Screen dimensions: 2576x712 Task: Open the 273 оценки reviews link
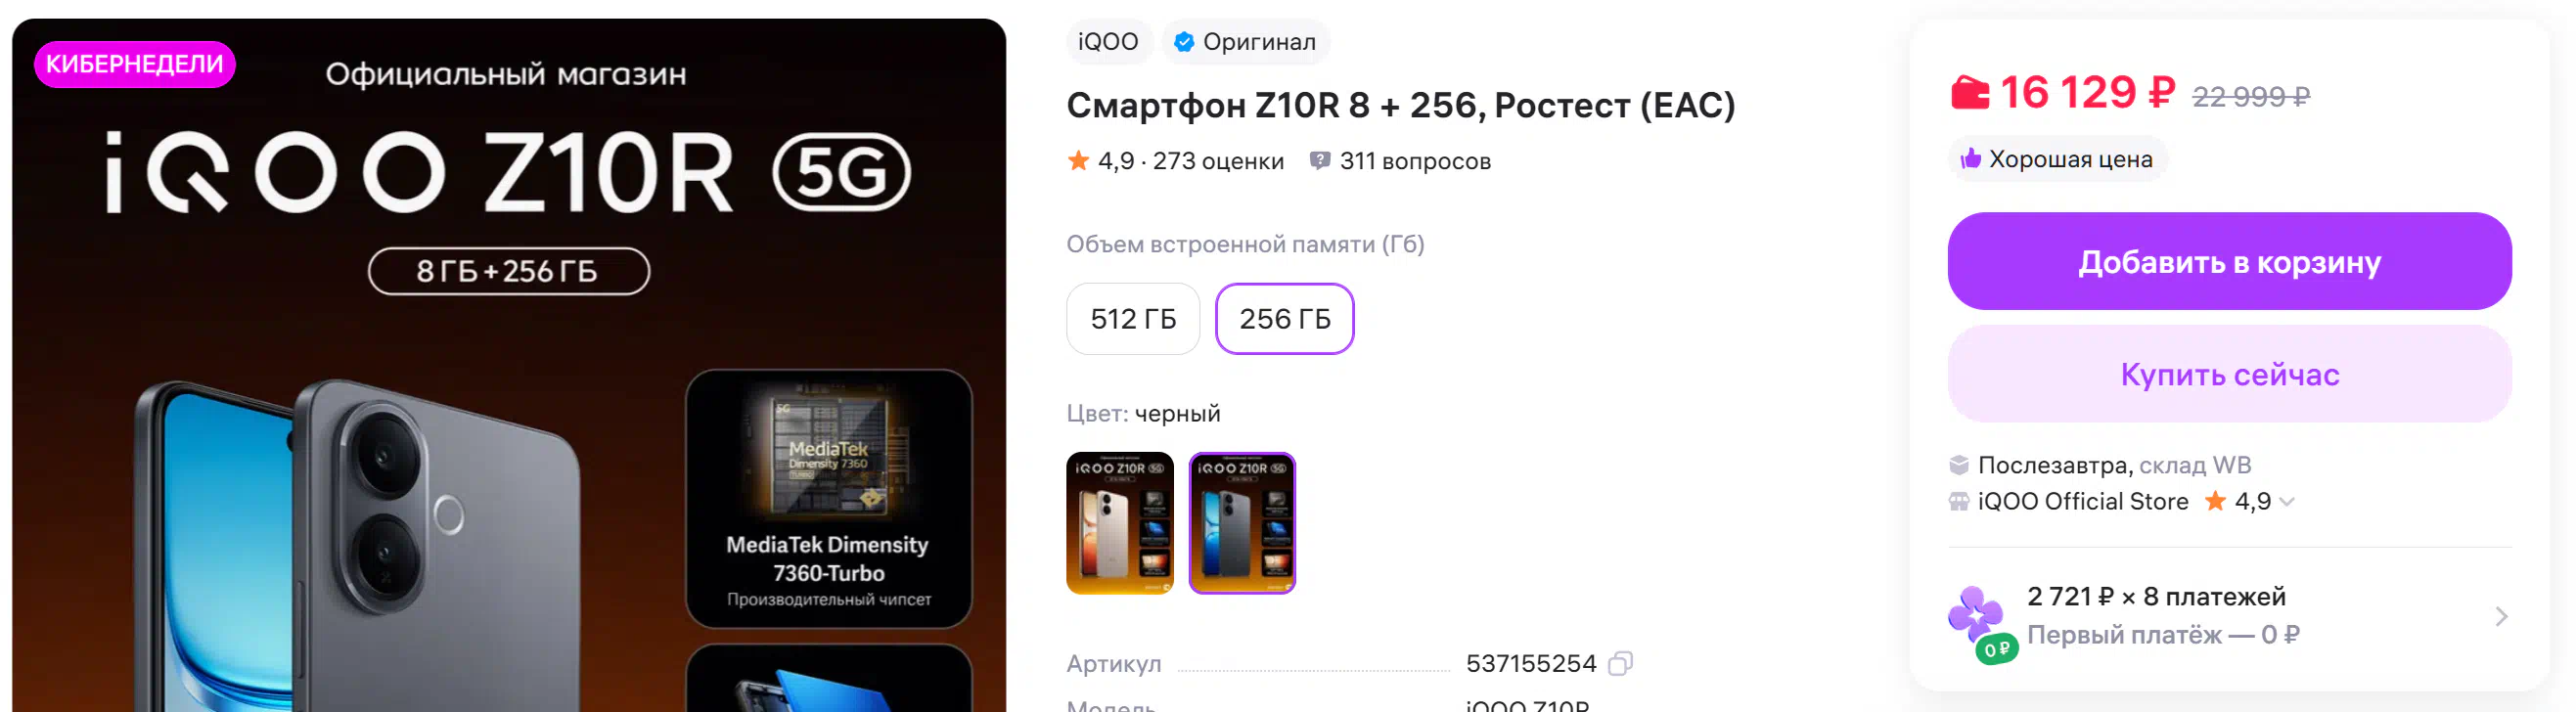click(1217, 161)
